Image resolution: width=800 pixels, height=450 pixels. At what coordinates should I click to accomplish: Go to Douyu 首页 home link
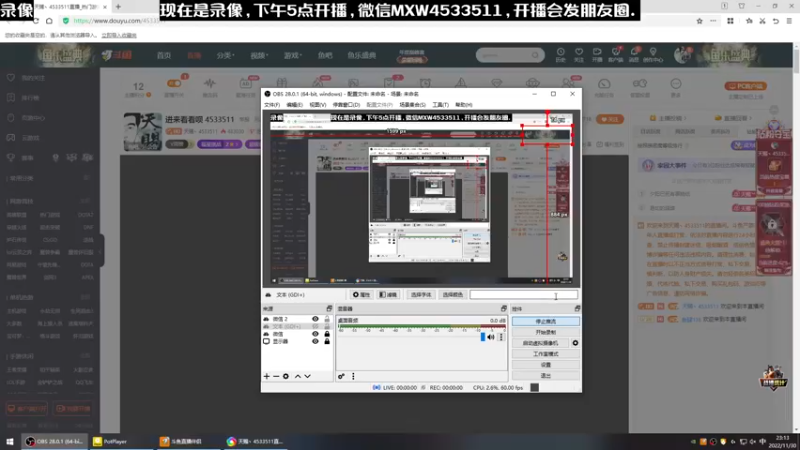(x=164, y=56)
